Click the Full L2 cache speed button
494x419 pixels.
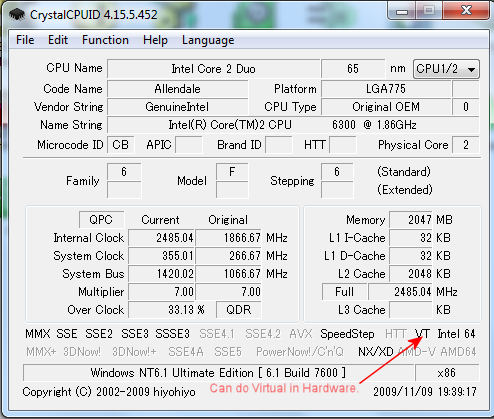coord(344,292)
